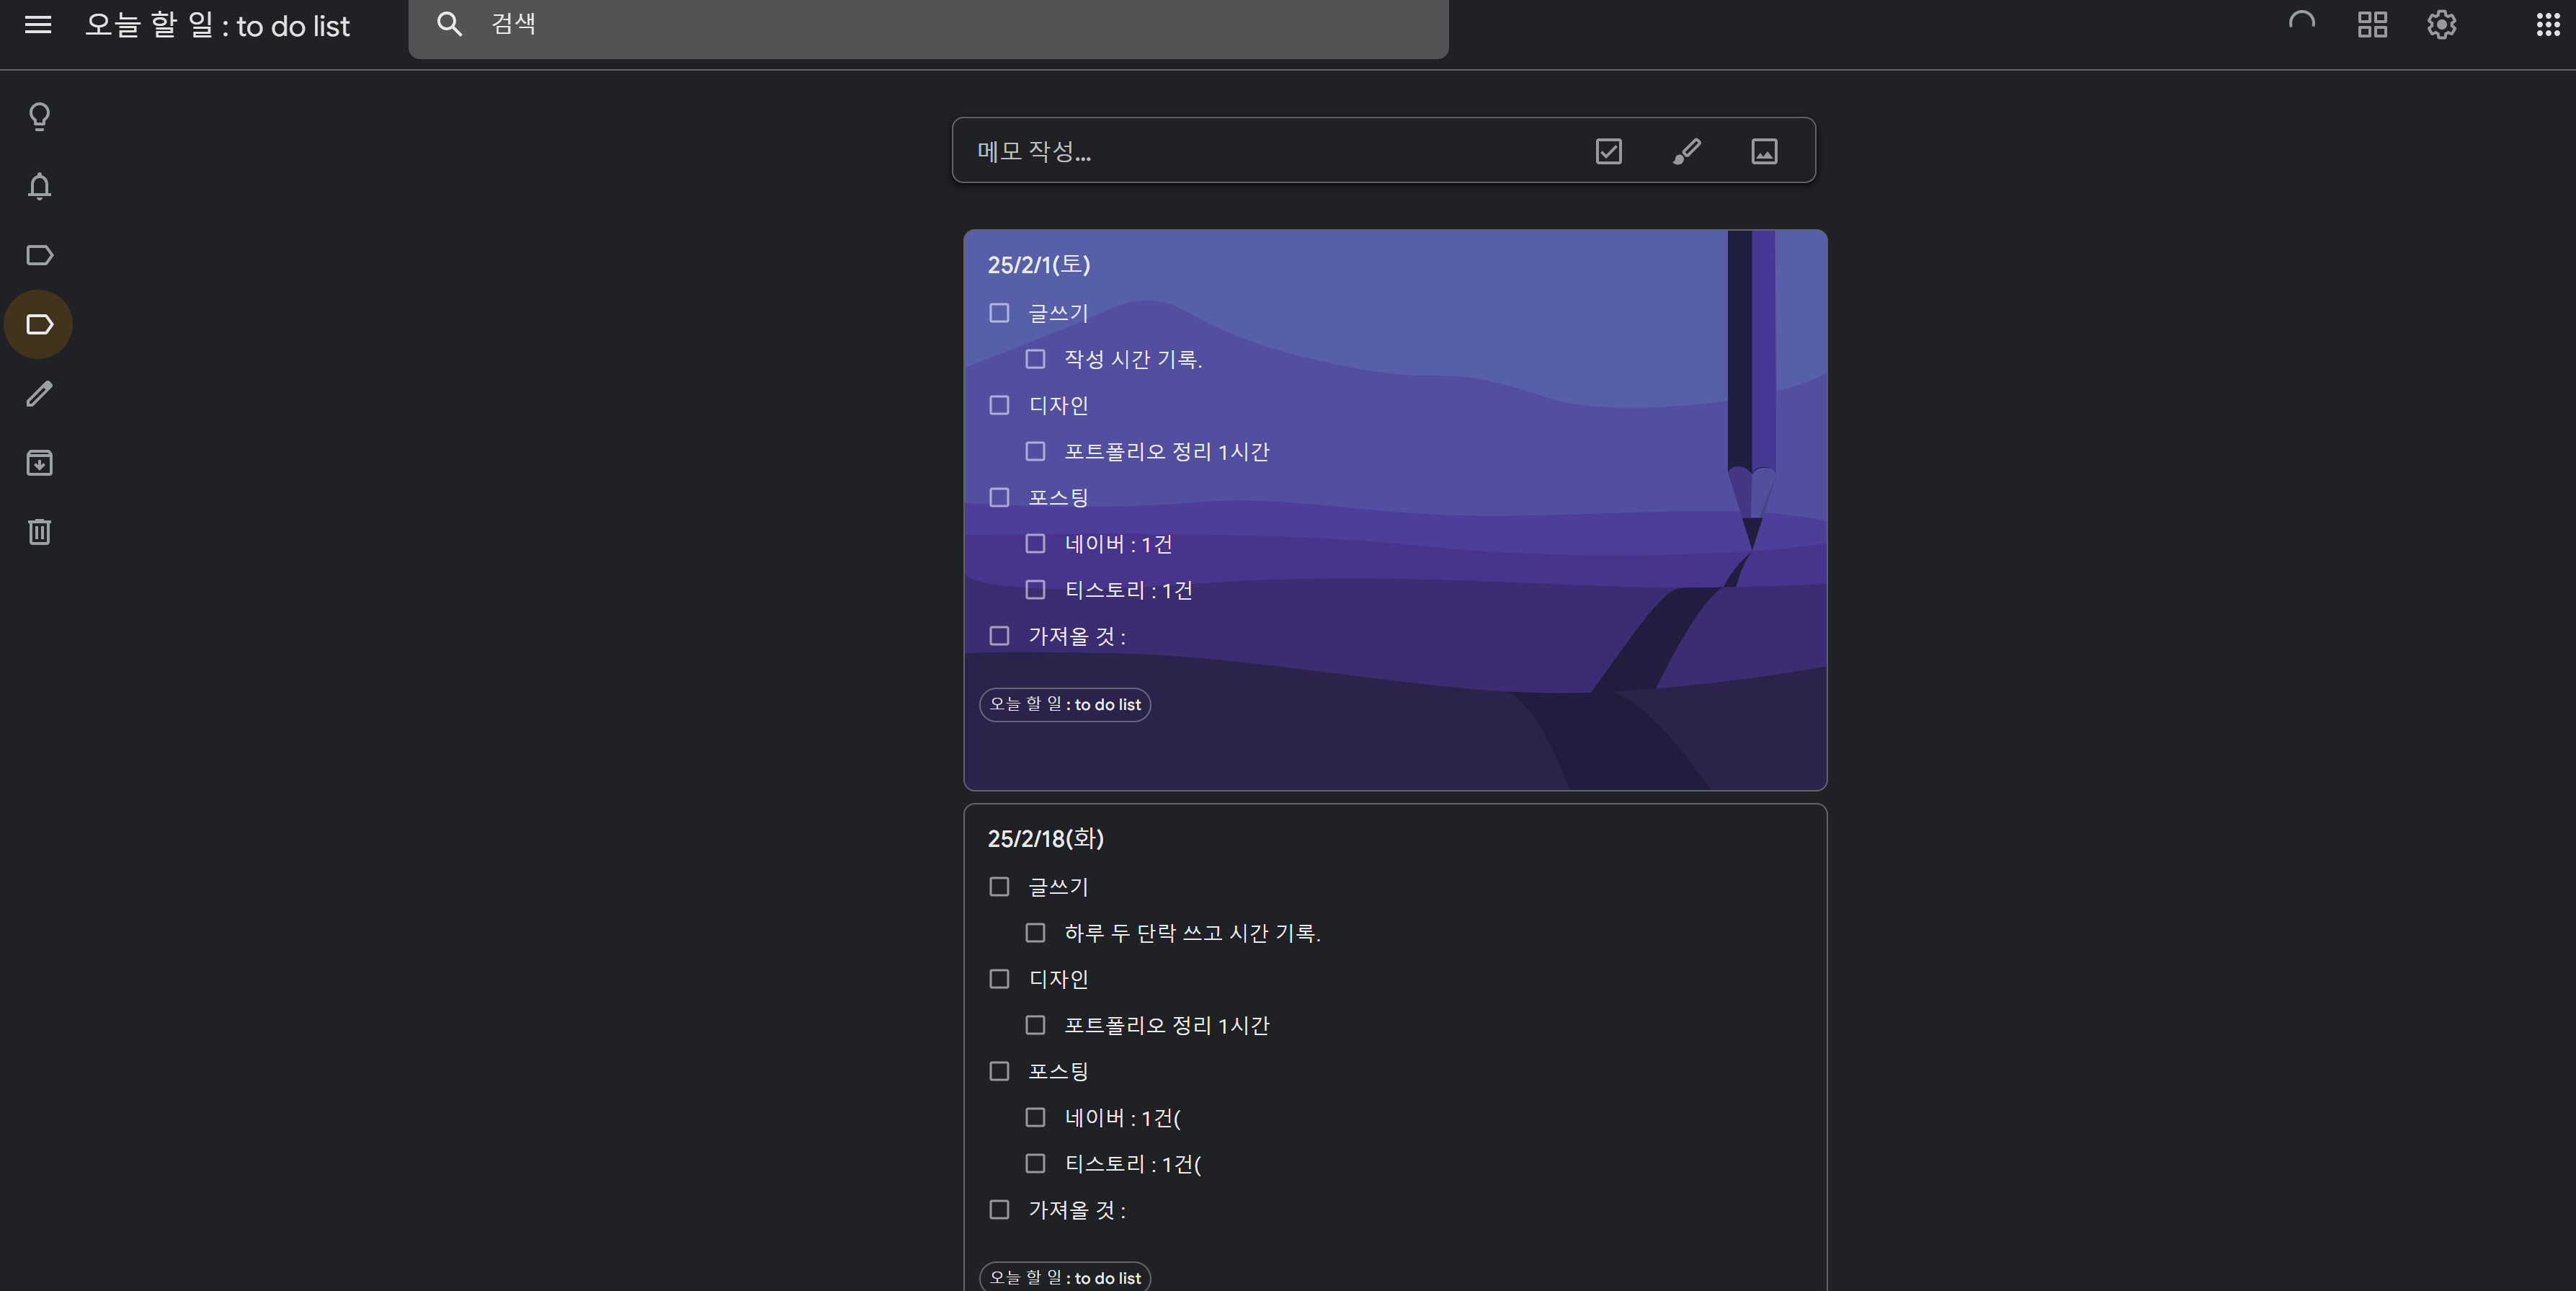This screenshot has height=1291, width=2576.
Task: Open Reminders from the sidebar bell icon
Action: pyautogui.click(x=39, y=186)
